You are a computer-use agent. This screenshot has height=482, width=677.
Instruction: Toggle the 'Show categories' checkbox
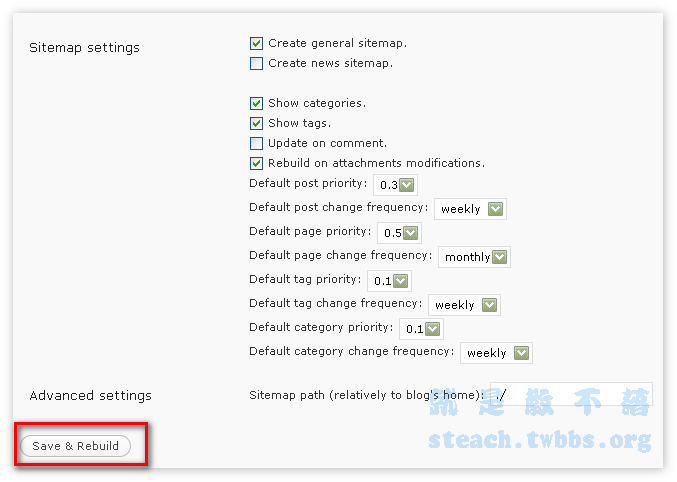257,103
